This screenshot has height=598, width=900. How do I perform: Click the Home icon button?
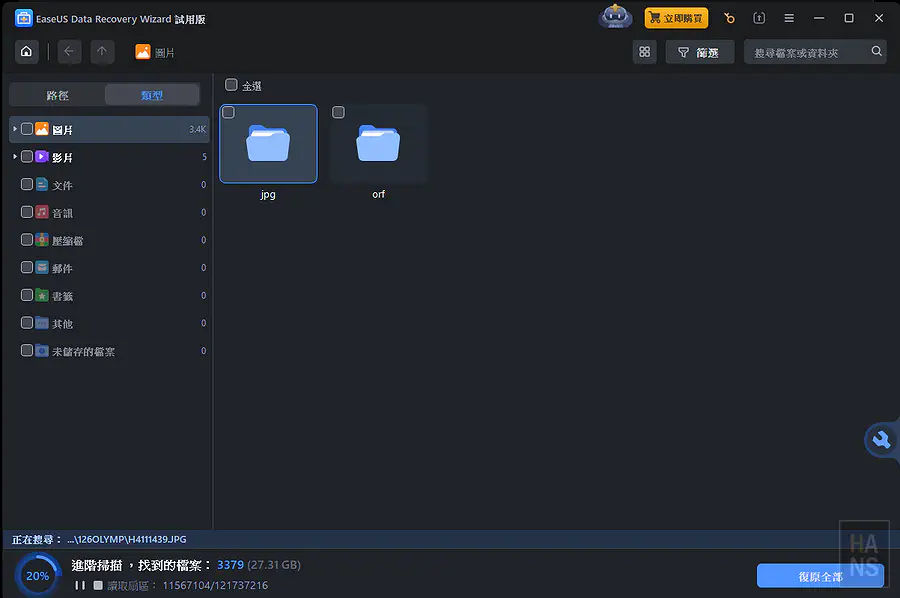click(26, 52)
